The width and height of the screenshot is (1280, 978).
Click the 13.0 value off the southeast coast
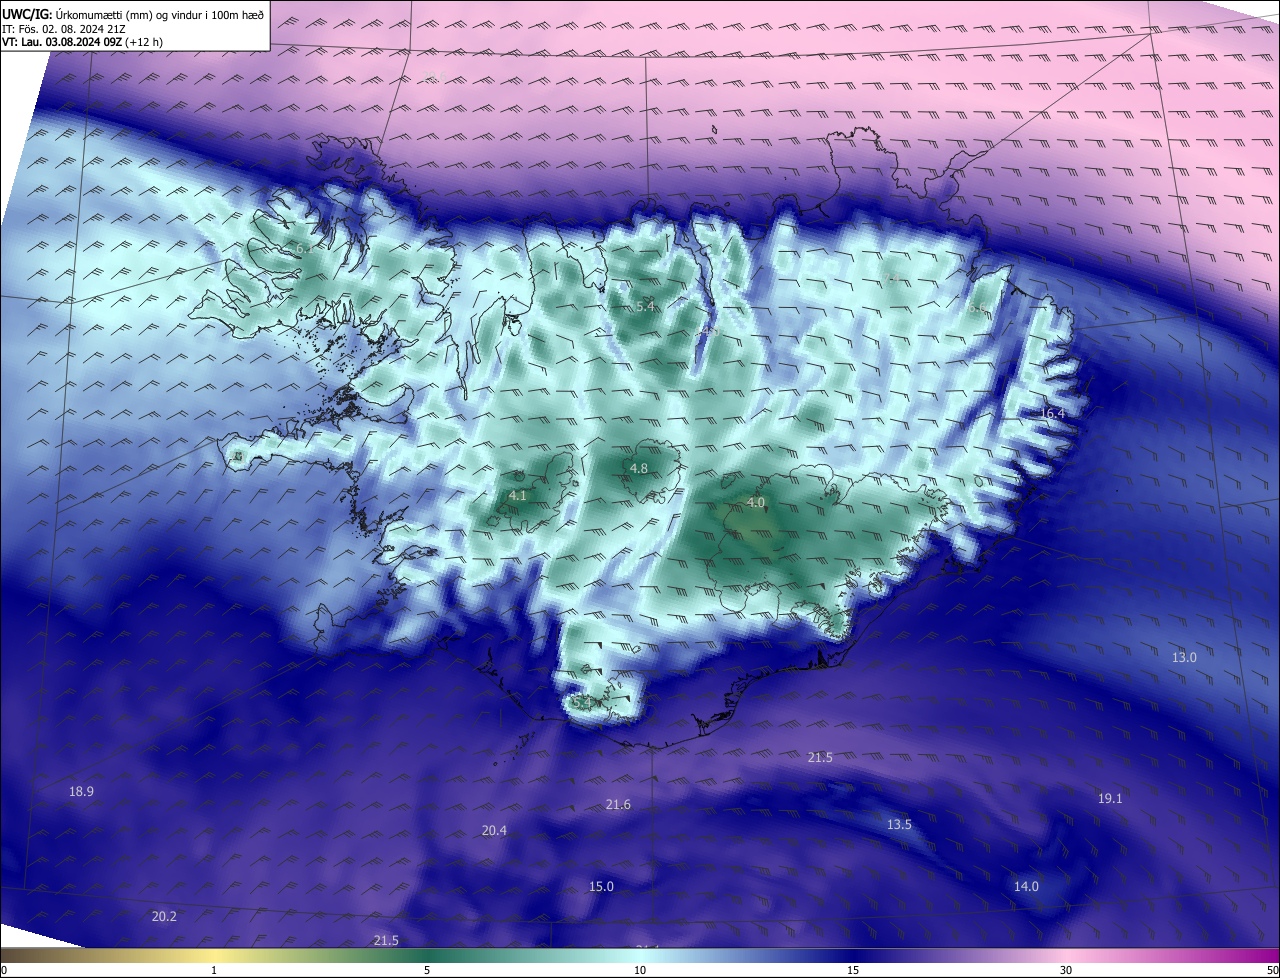coord(1184,658)
